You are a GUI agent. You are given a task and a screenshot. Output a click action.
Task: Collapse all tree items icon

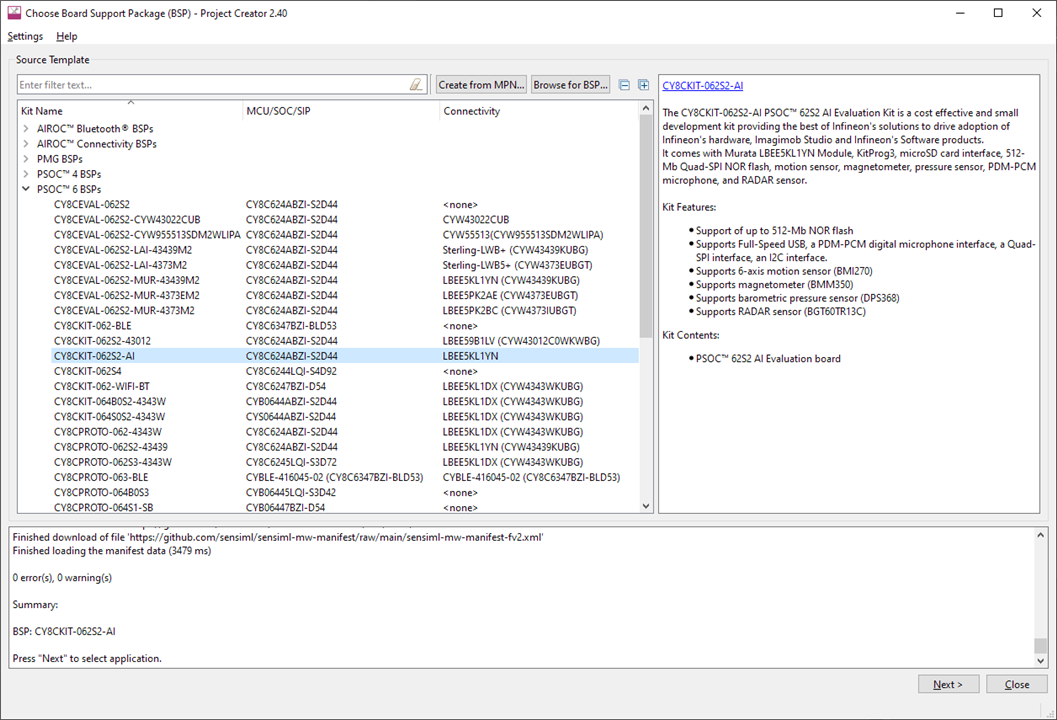point(624,85)
